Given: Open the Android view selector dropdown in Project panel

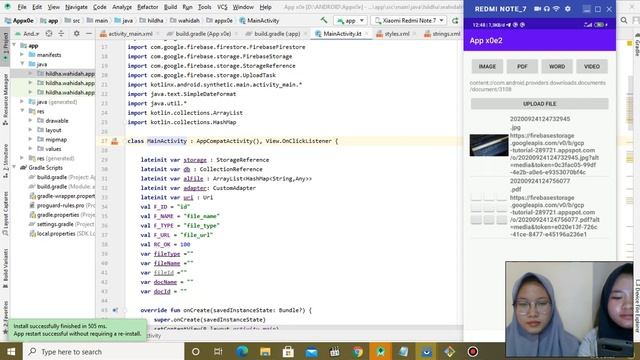Looking at the screenshot, I should [27, 33].
